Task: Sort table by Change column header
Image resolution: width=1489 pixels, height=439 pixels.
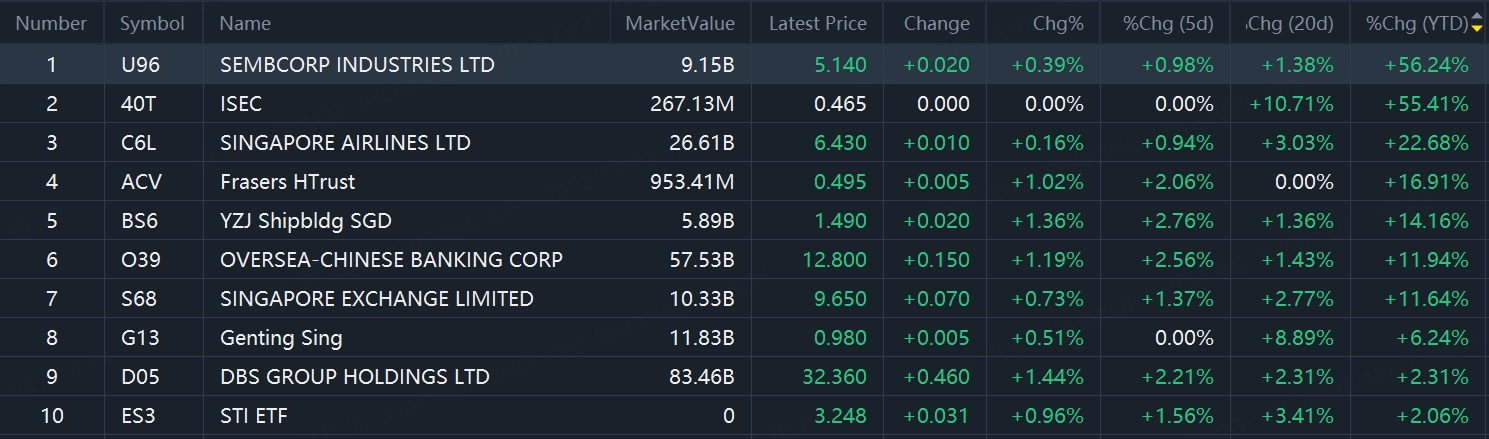Action: pyautogui.click(x=936, y=23)
